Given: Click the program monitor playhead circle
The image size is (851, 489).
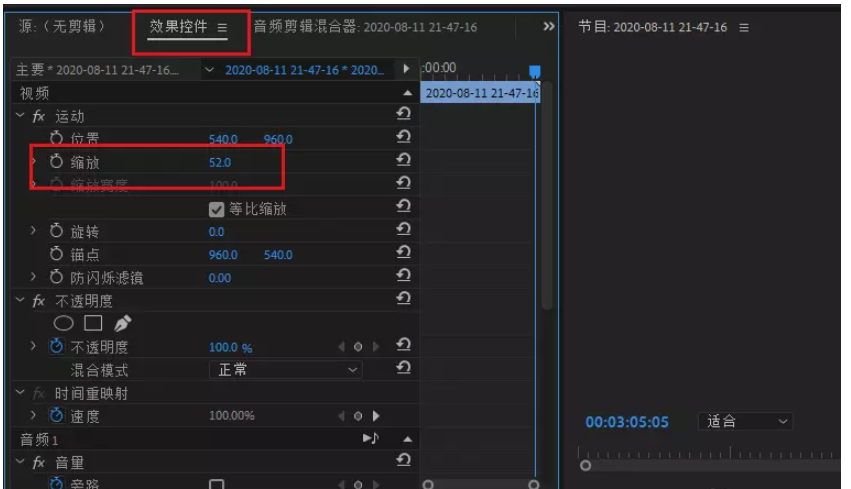Looking at the screenshot, I should pos(585,466).
